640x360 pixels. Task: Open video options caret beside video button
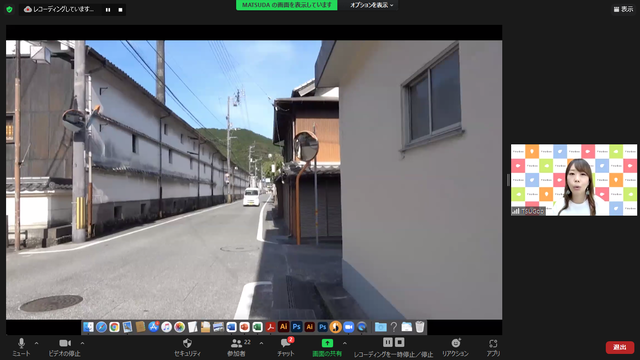(82, 343)
